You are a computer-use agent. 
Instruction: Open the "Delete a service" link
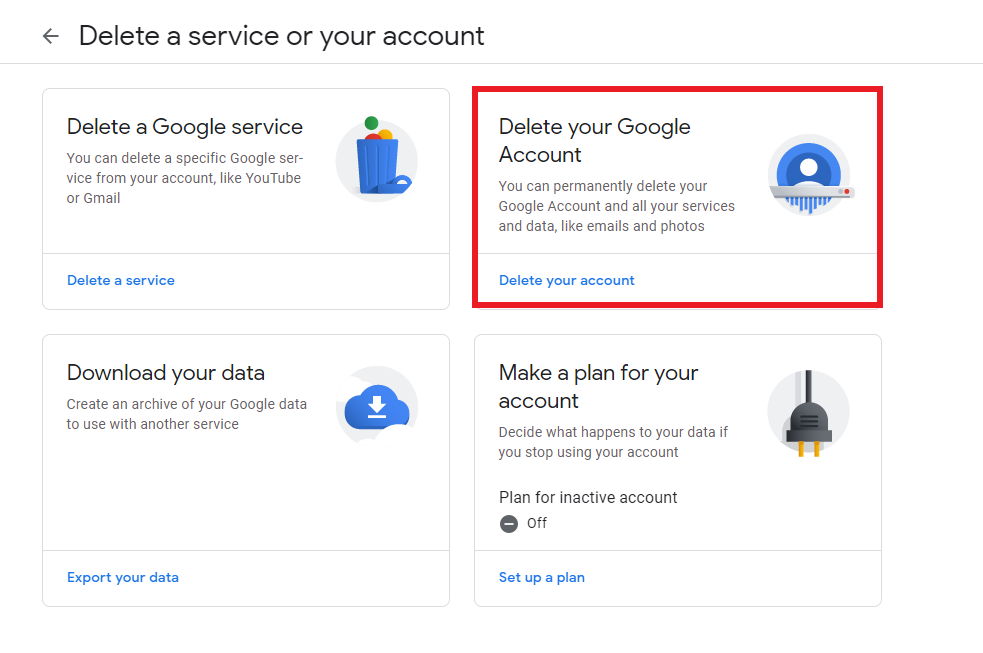(x=121, y=280)
